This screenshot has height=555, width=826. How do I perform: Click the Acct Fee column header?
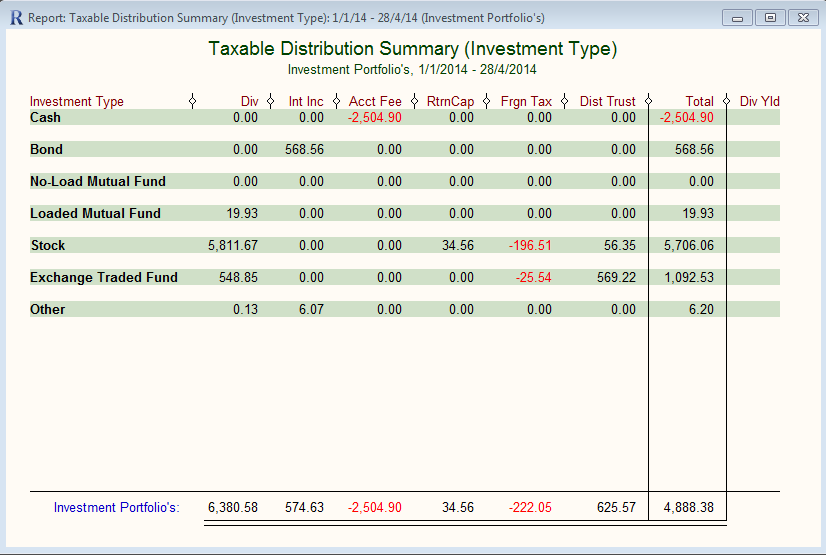coord(375,101)
